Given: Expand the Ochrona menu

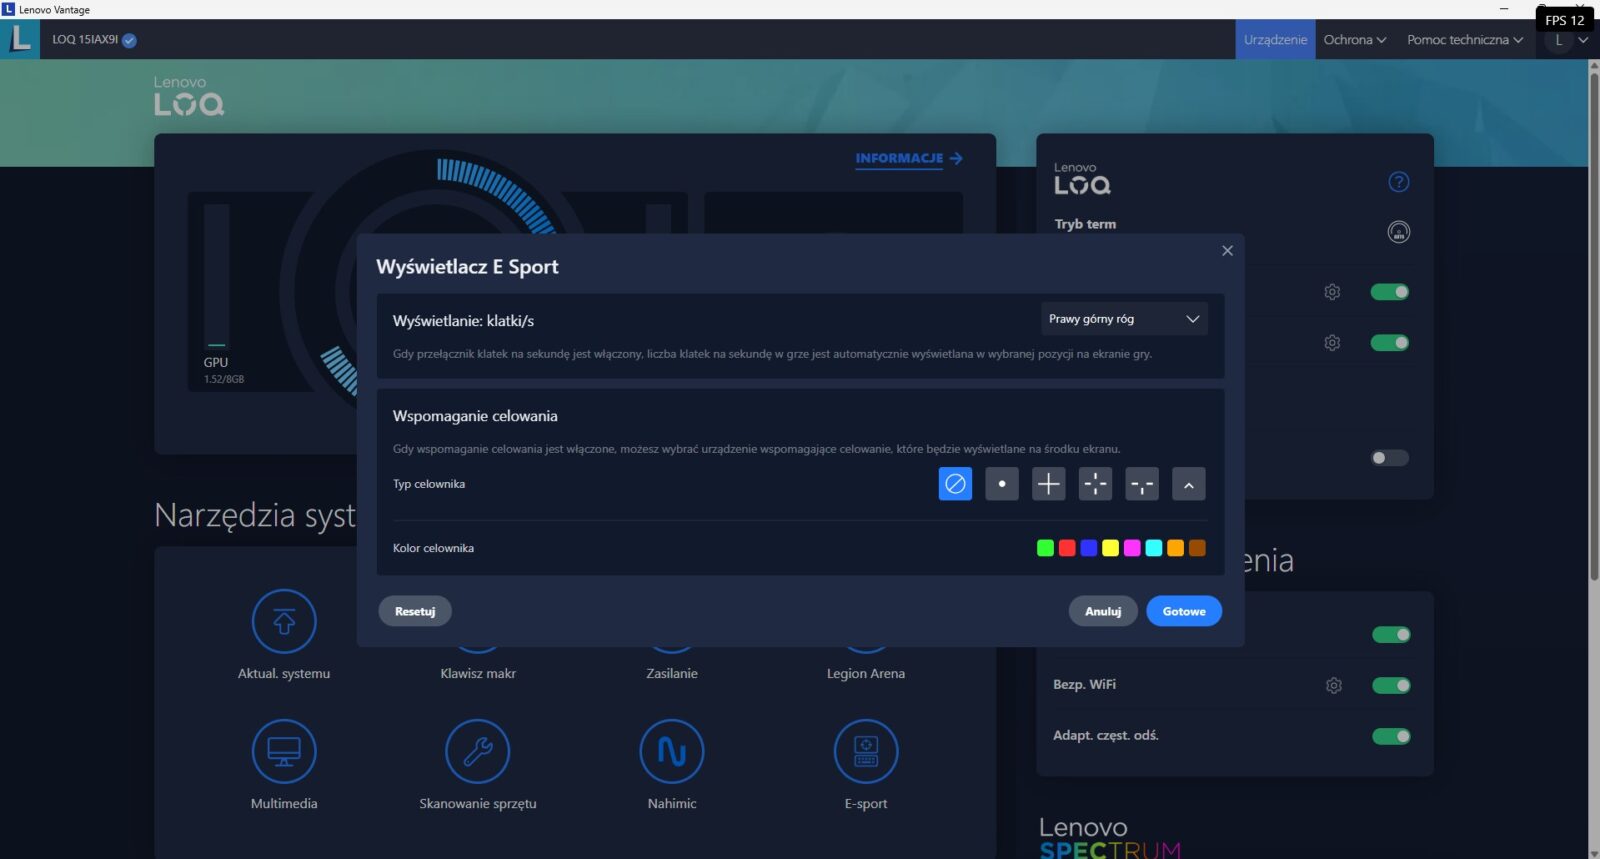Looking at the screenshot, I should (1354, 40).
